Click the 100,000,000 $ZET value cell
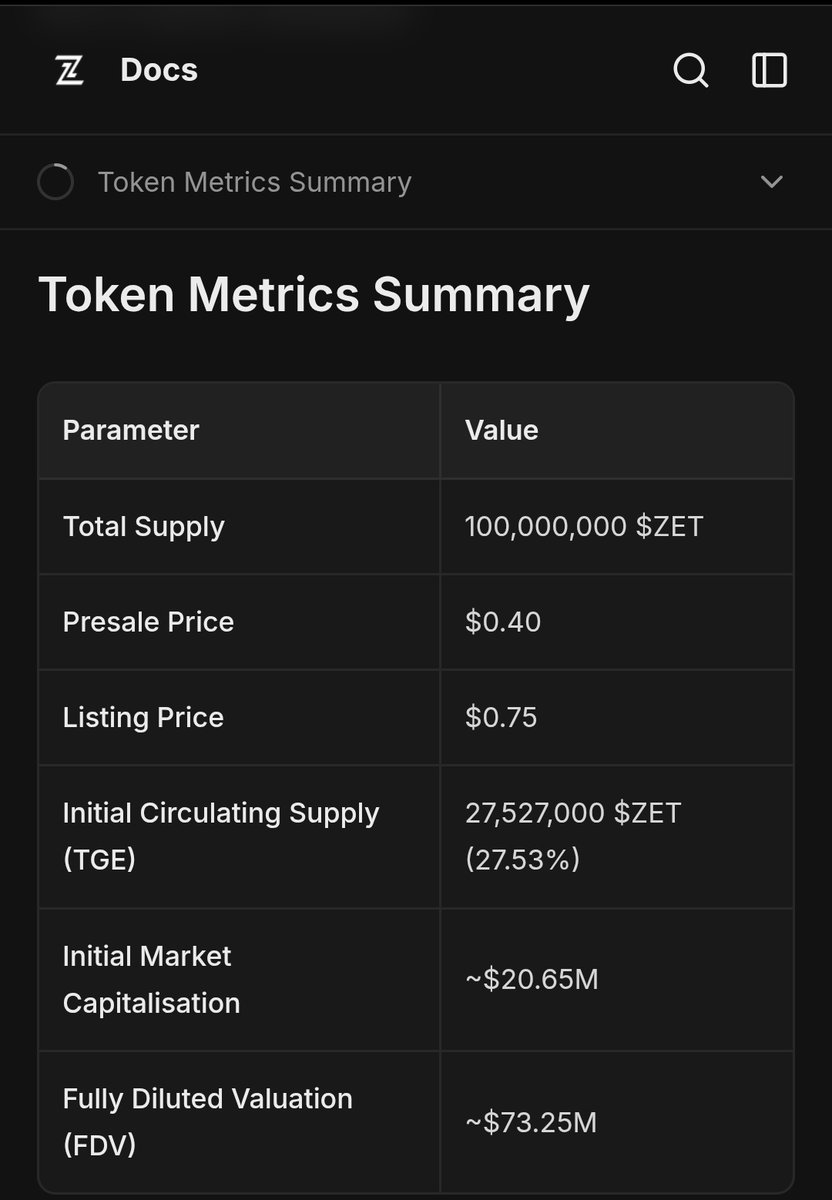Viewport: 832px width, 1200px height. click(x=584, y=526)
